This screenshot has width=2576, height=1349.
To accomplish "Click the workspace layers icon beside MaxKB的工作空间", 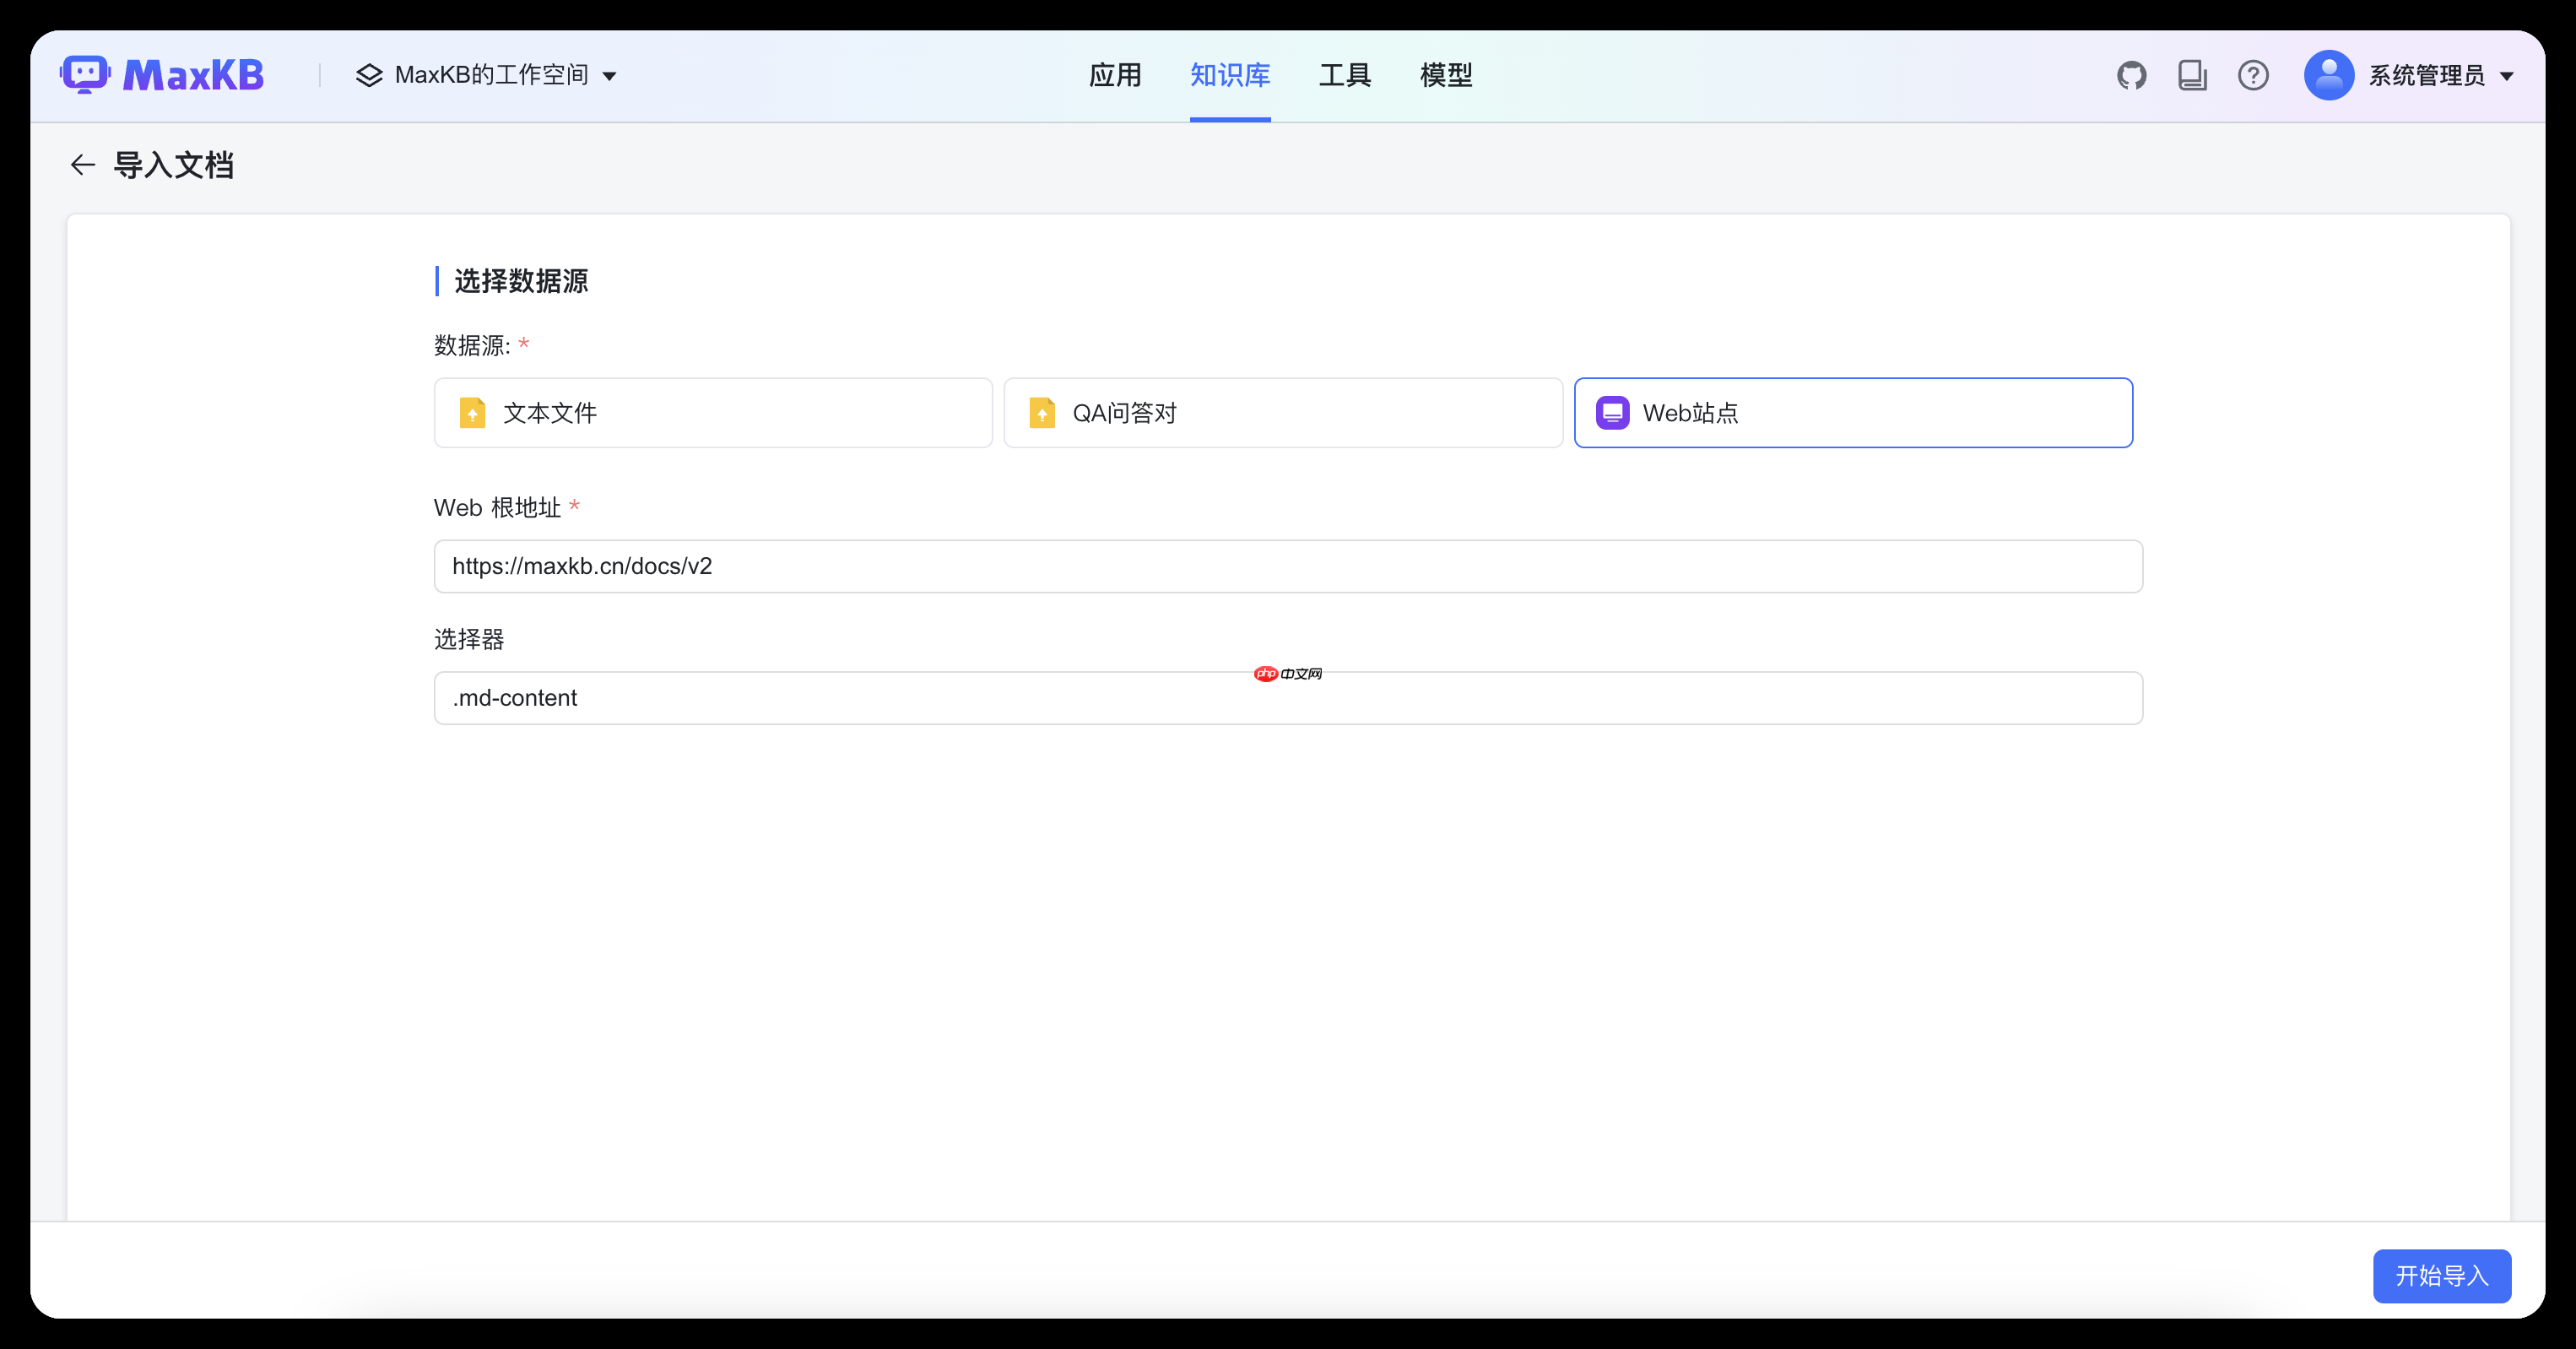I will (368, 75).
